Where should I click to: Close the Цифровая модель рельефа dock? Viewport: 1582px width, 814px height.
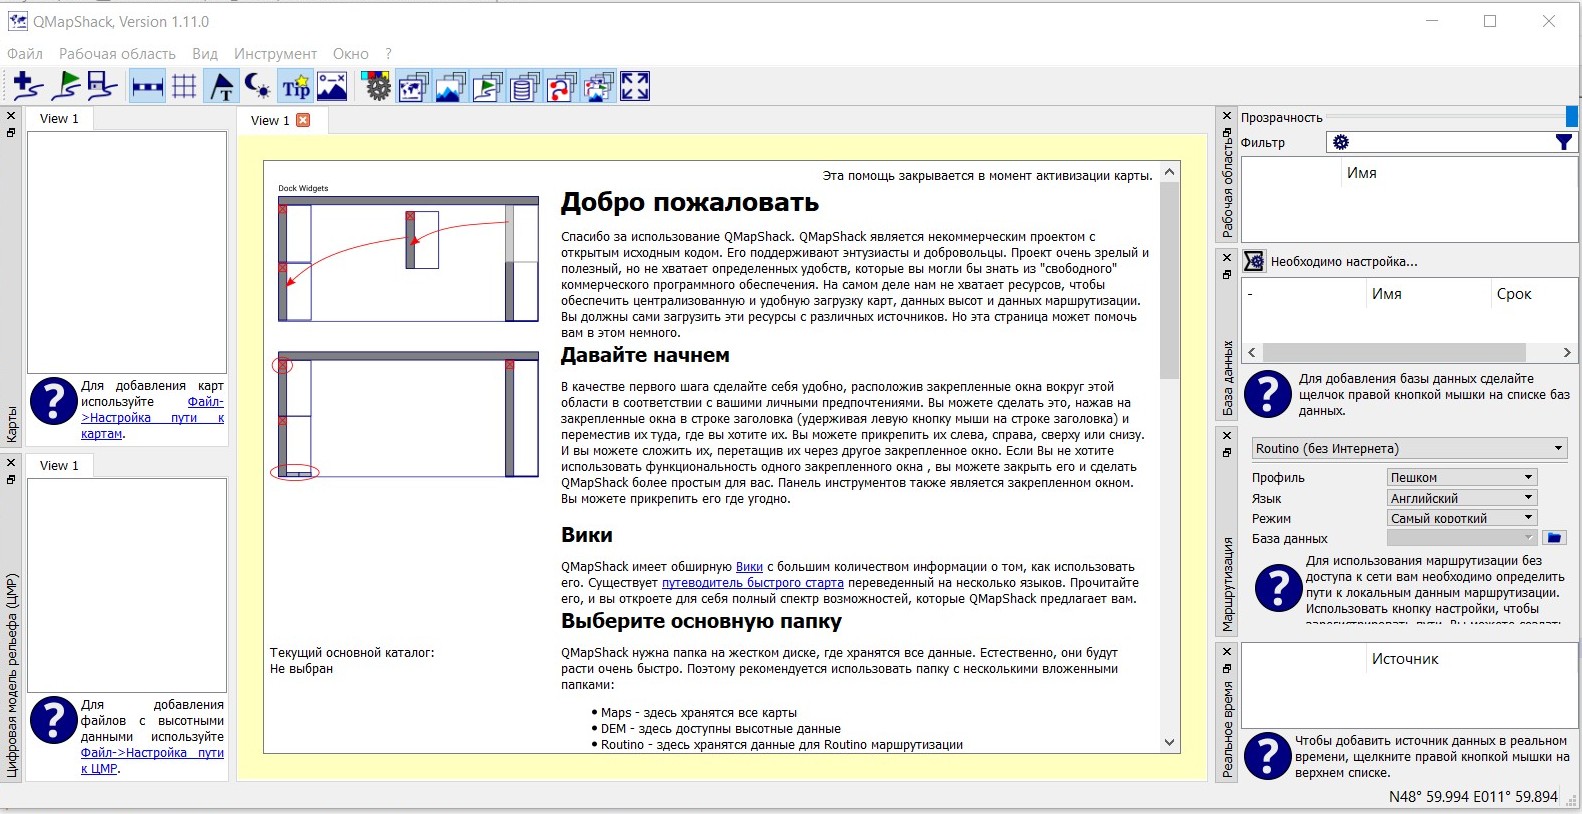11,463
